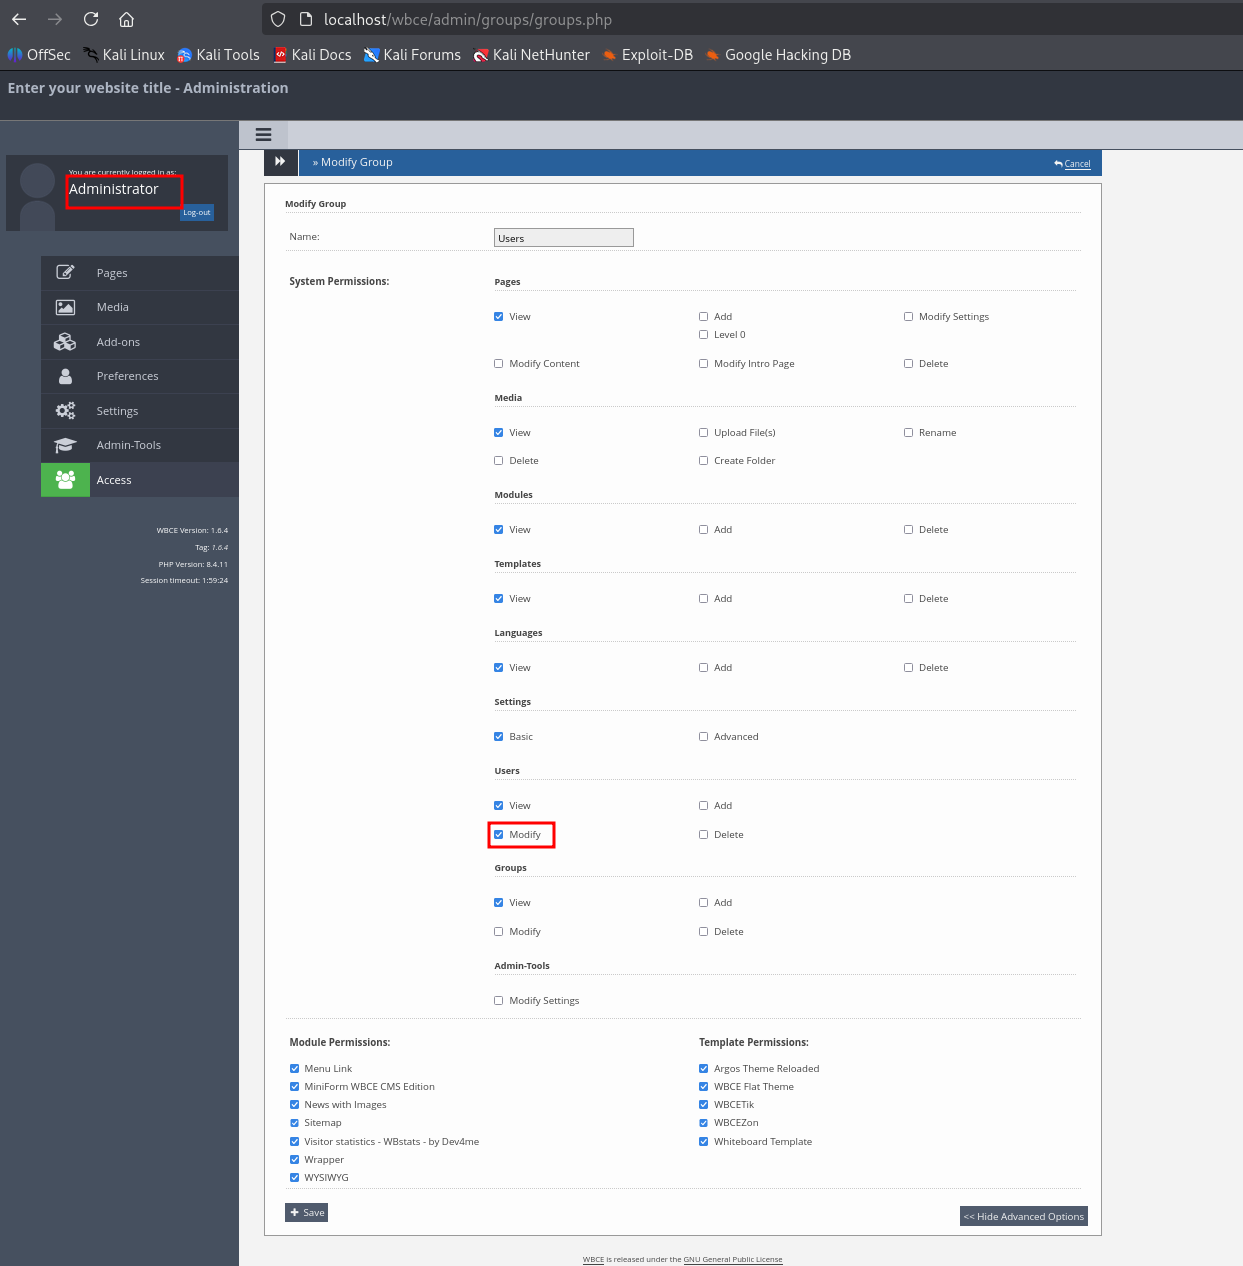The height and width of the screenshot is (1266, 1243).
Task: Enable Languages Add permission
Action: (703, 667)
